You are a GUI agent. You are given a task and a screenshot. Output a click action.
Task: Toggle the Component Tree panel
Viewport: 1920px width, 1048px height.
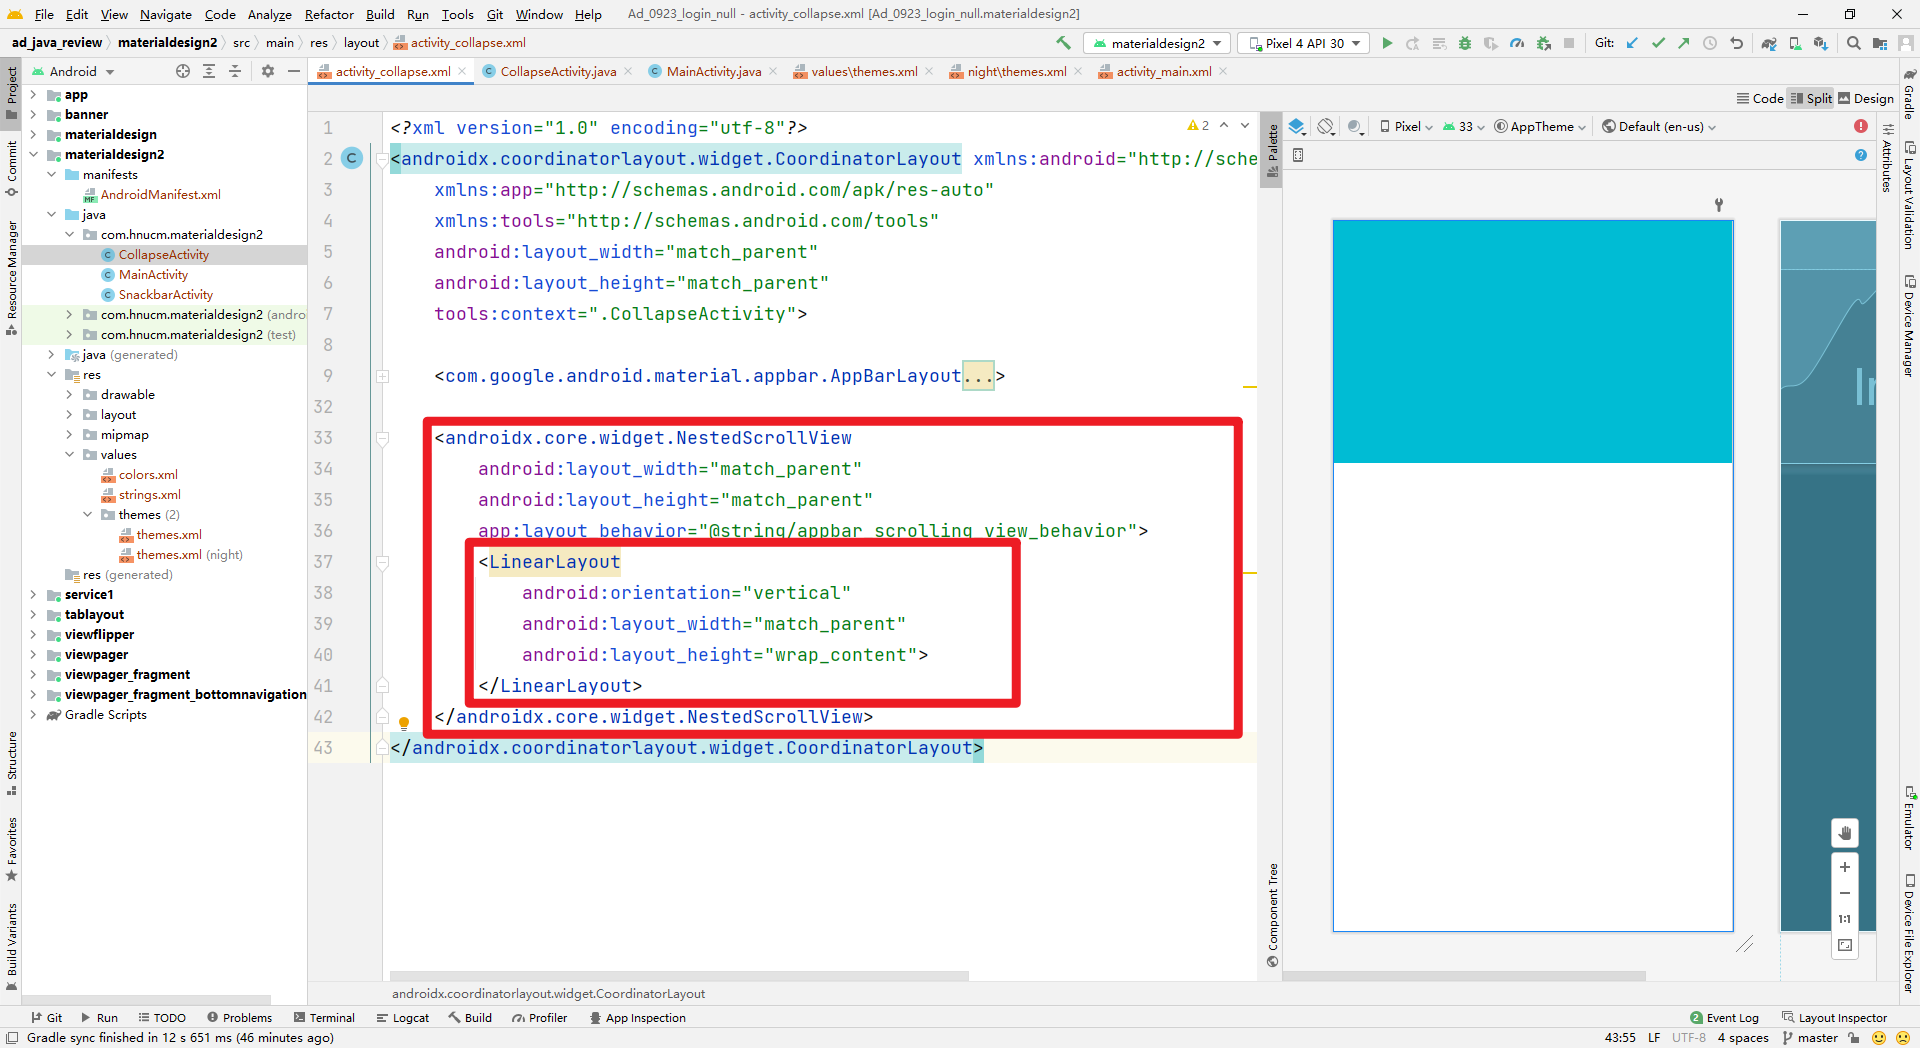[x=1272, y=914]
